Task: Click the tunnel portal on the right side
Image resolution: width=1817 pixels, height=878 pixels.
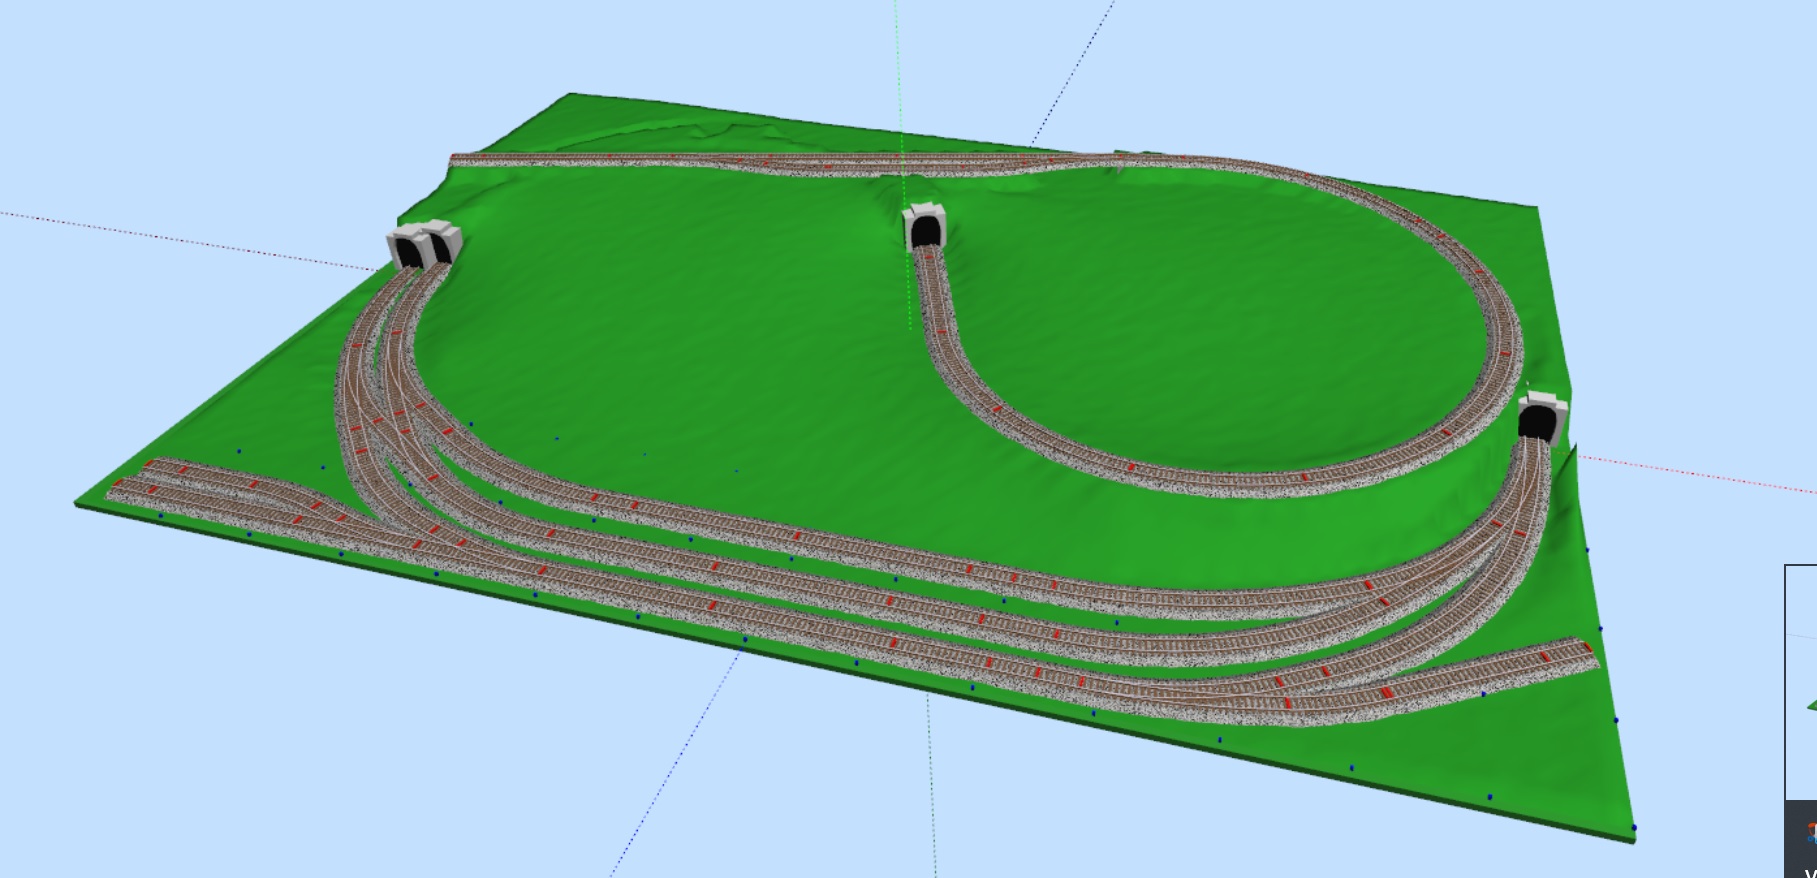Action: [1536, 418]
